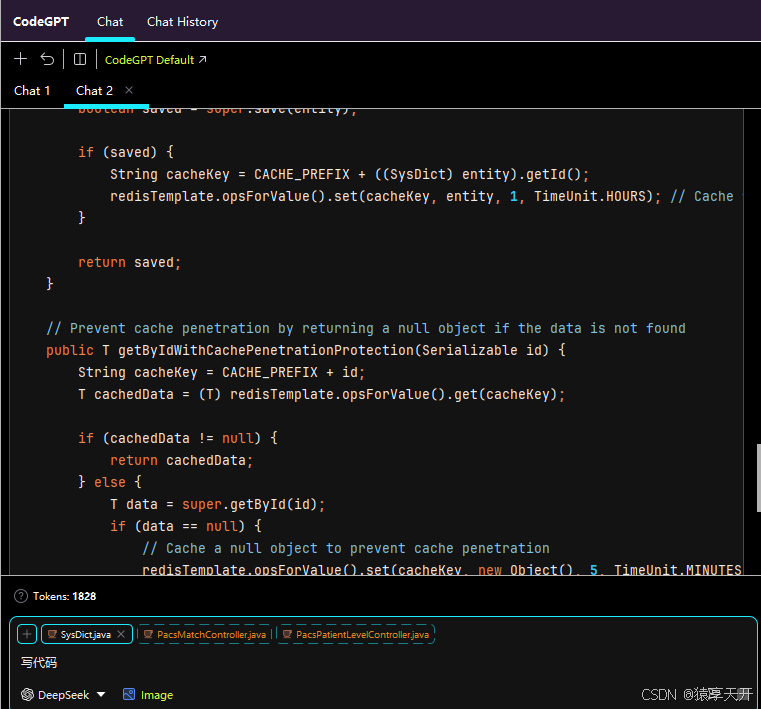Focus the prompt text input field
Image resolution: width=761 pixels, height=709 pixels.
point(380,662)
